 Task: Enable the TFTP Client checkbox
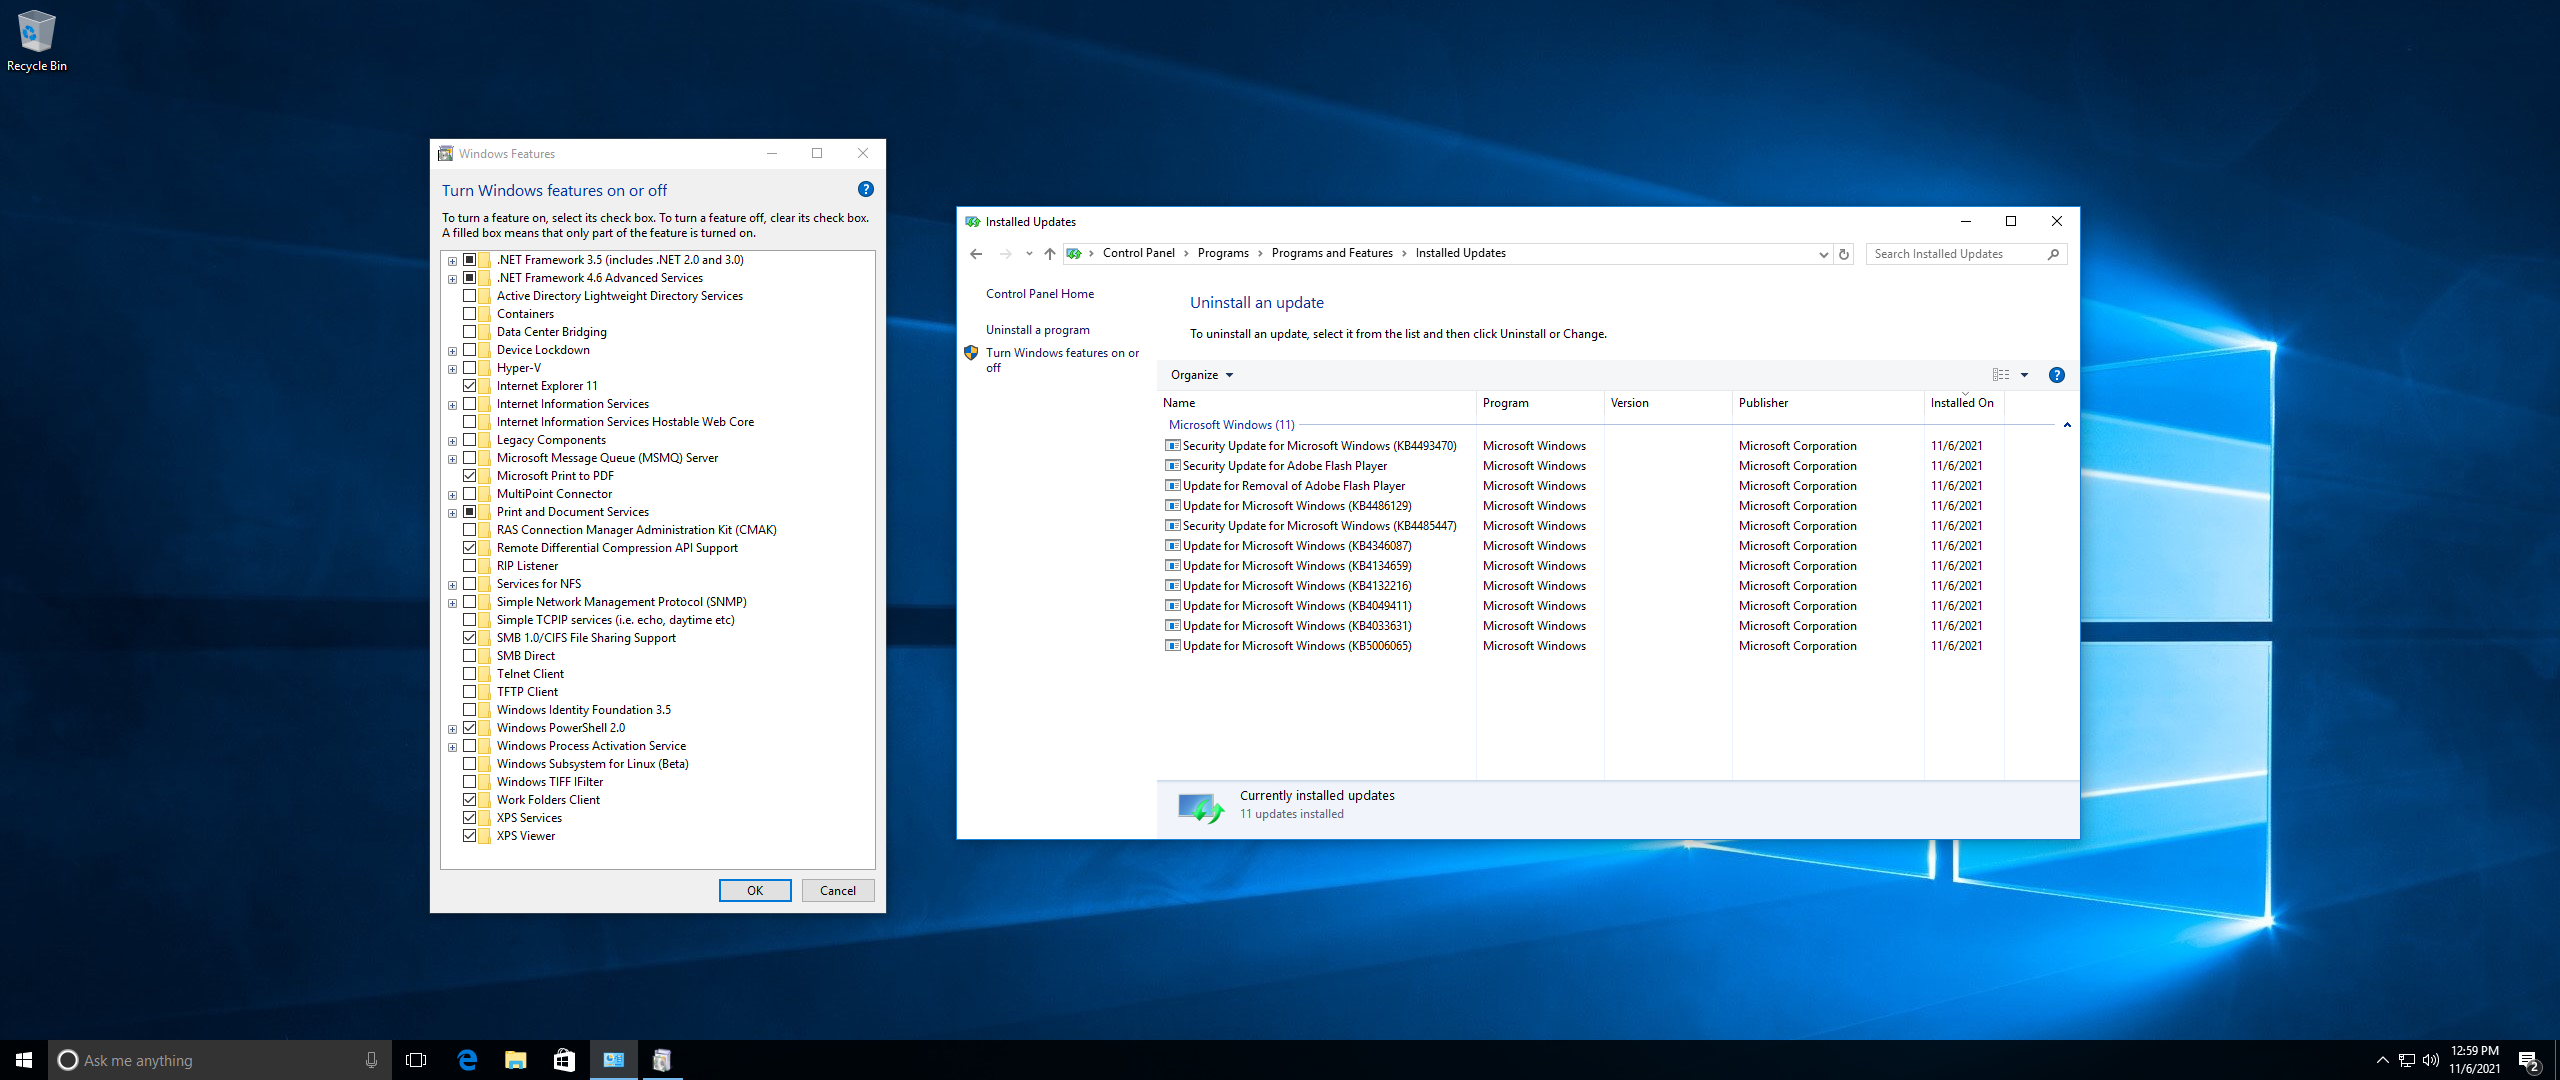(x=469, y=692)
